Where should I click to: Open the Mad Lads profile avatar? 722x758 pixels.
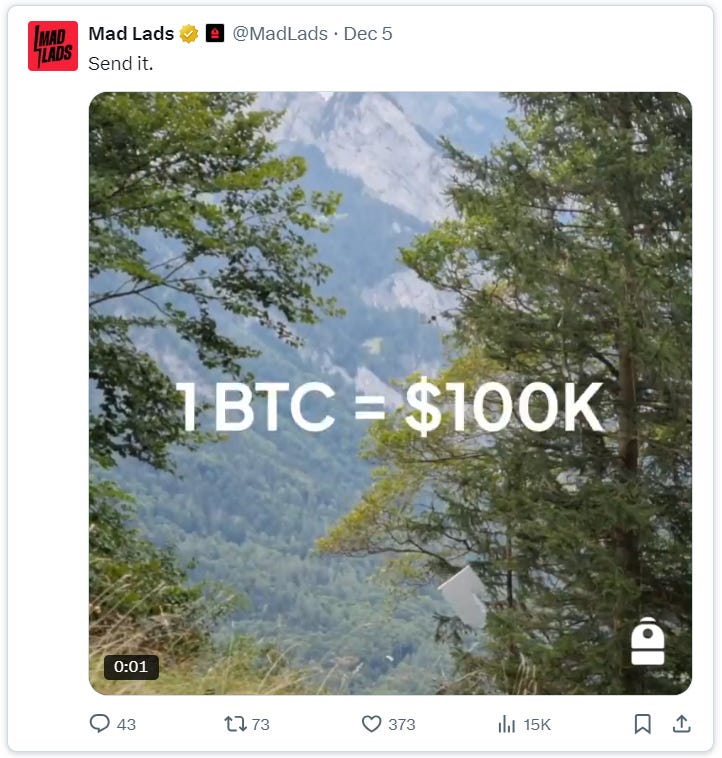click(x=53, y=46)
